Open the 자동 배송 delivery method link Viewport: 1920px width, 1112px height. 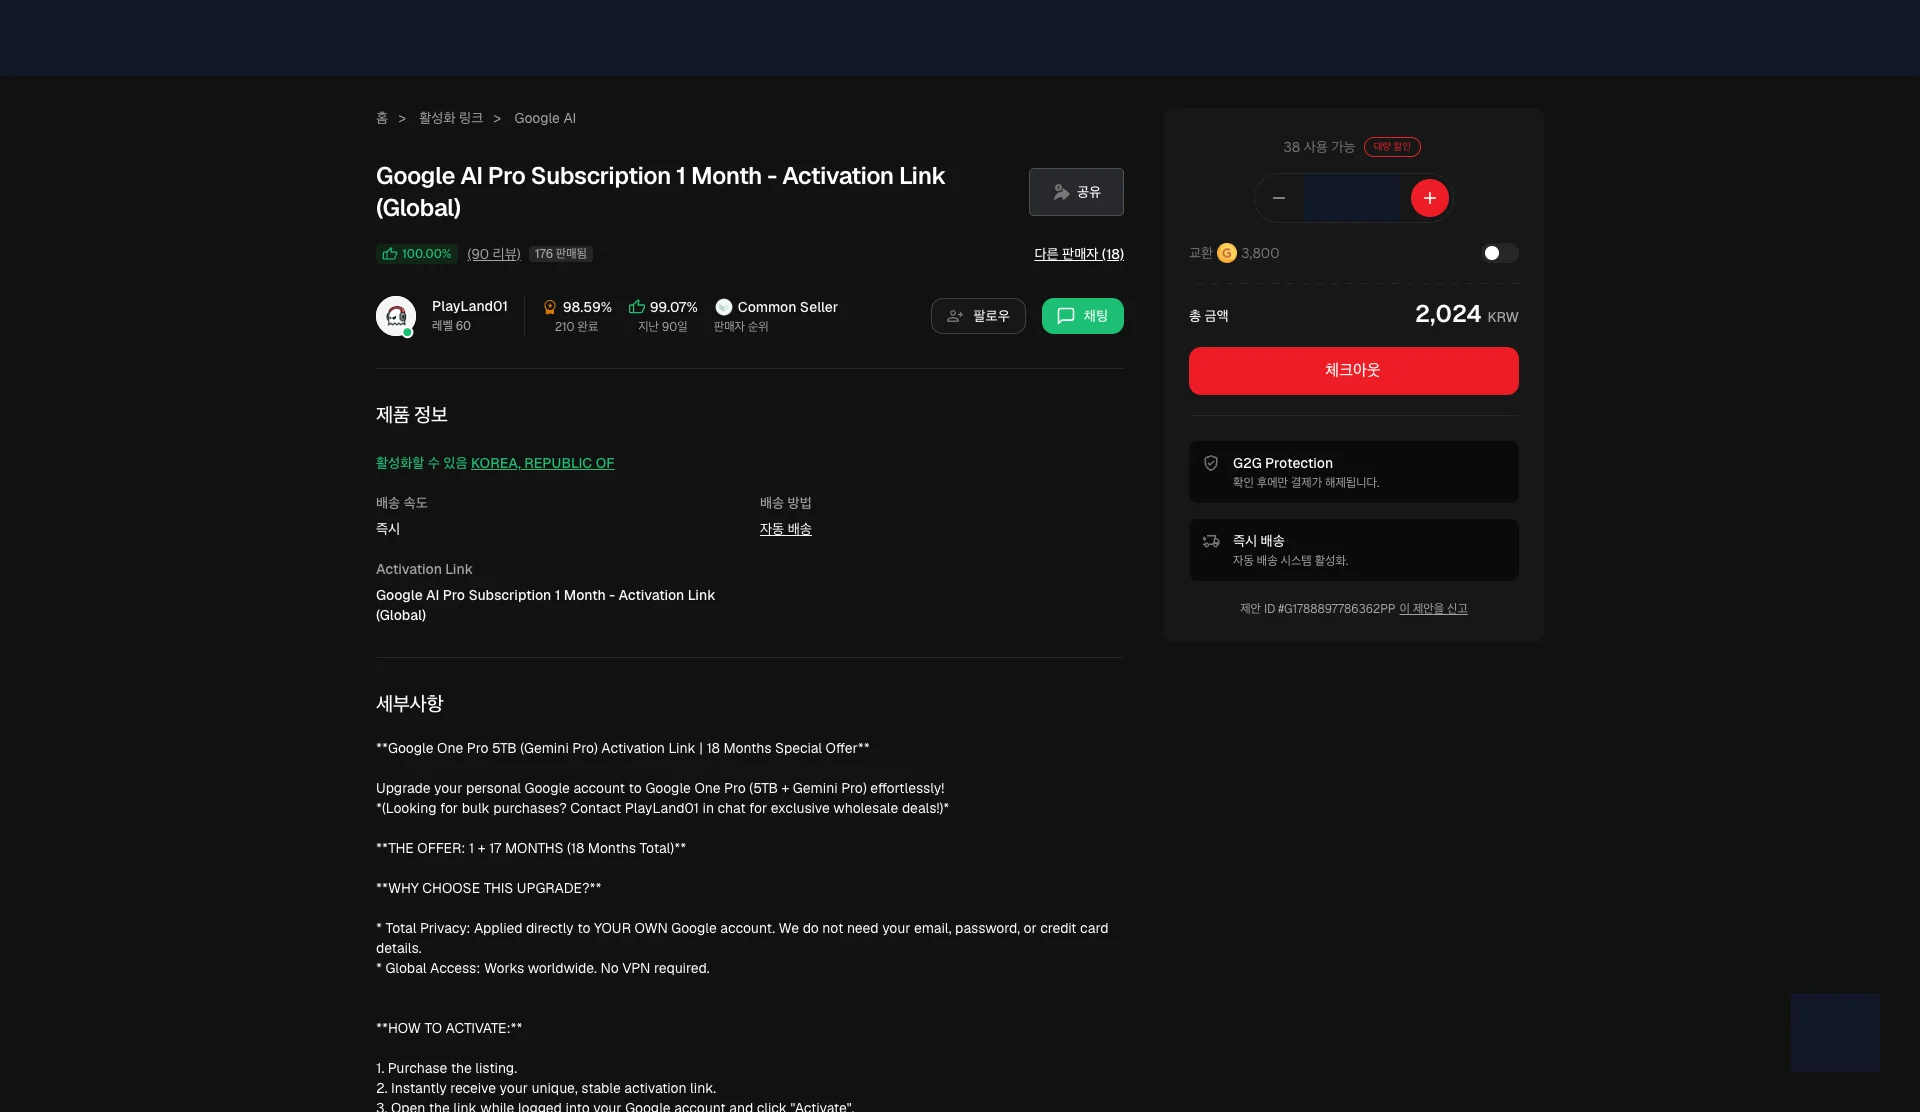point(785,529)
